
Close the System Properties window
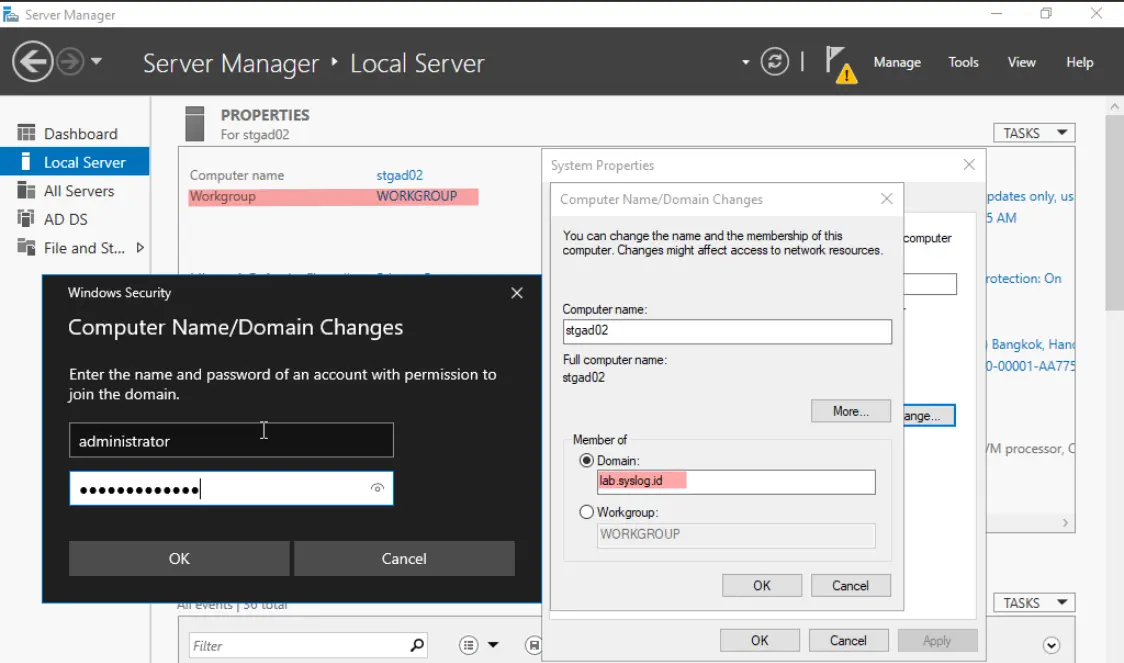968,165
